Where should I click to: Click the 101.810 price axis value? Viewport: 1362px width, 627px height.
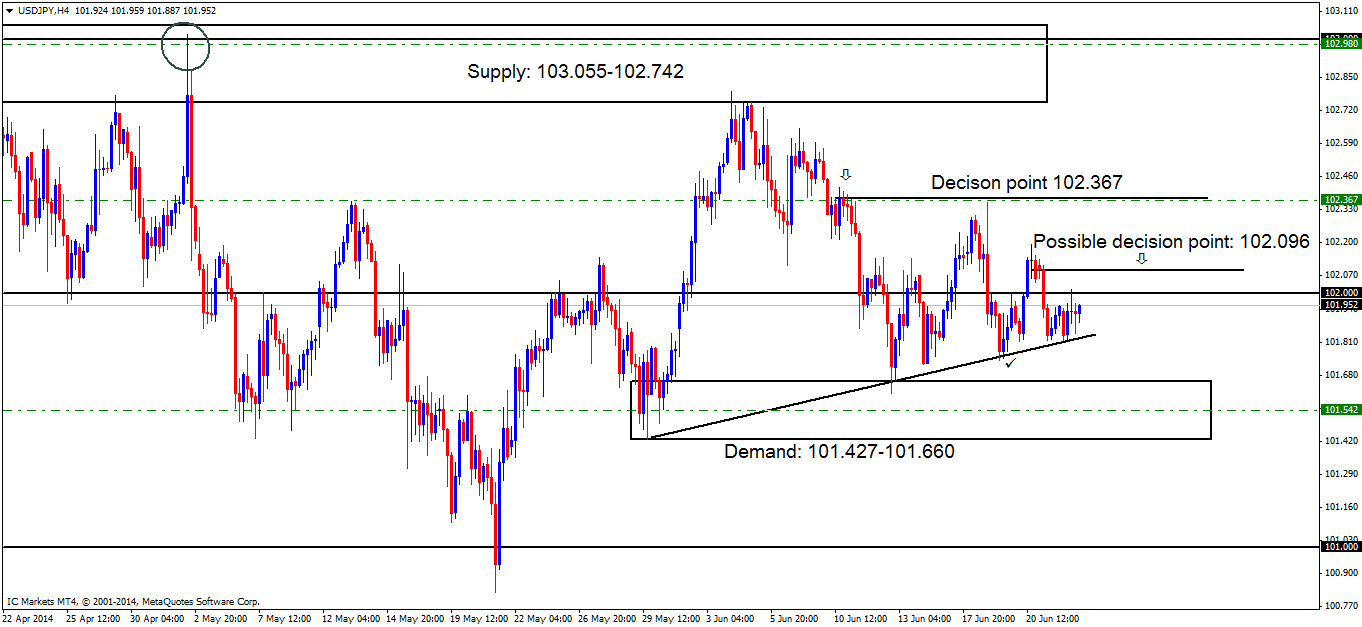click(x=1341, y=341)
